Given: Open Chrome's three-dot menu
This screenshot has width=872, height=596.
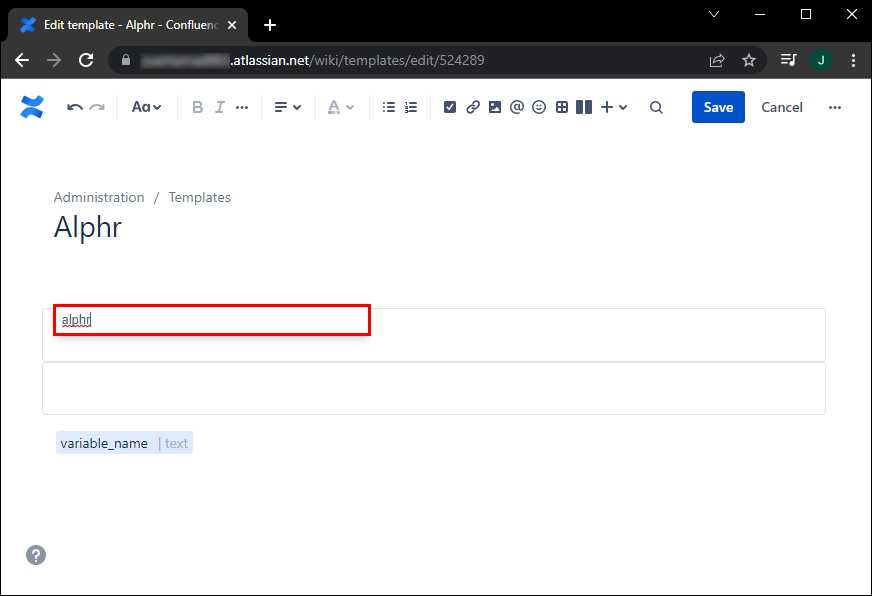Looking at the screenshot, I should pos(853,60).
